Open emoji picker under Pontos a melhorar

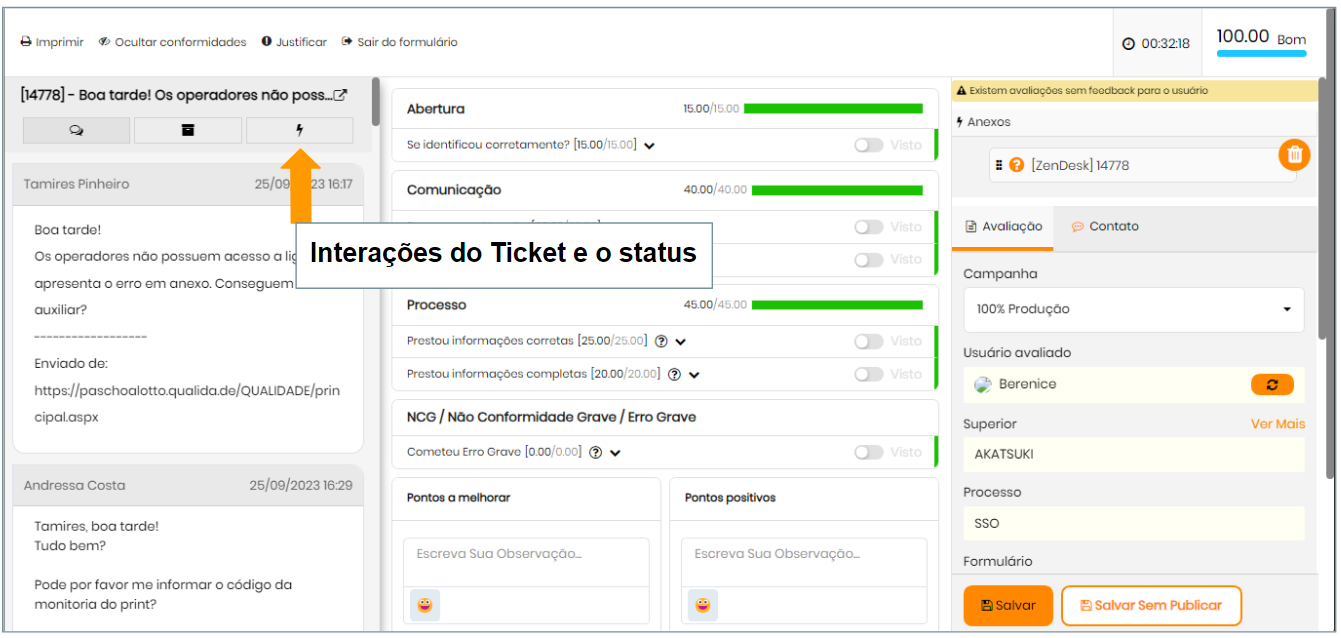tap(425, 605)
